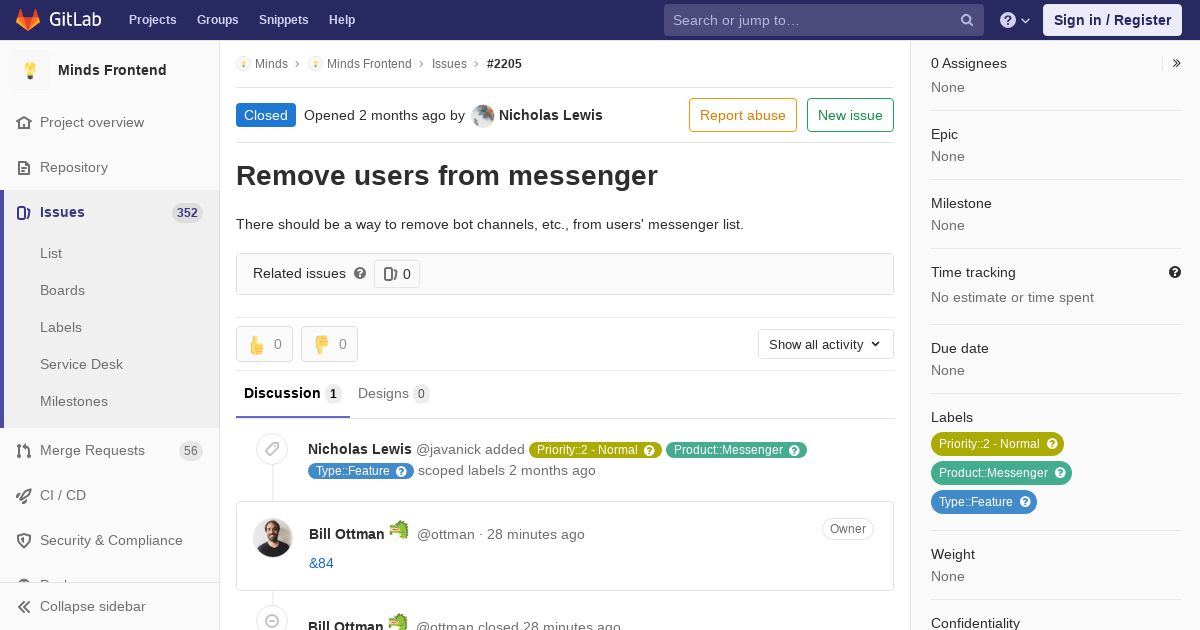Give a thumbs down reaction
This screenshot has width=1200, height=630.
329,344
